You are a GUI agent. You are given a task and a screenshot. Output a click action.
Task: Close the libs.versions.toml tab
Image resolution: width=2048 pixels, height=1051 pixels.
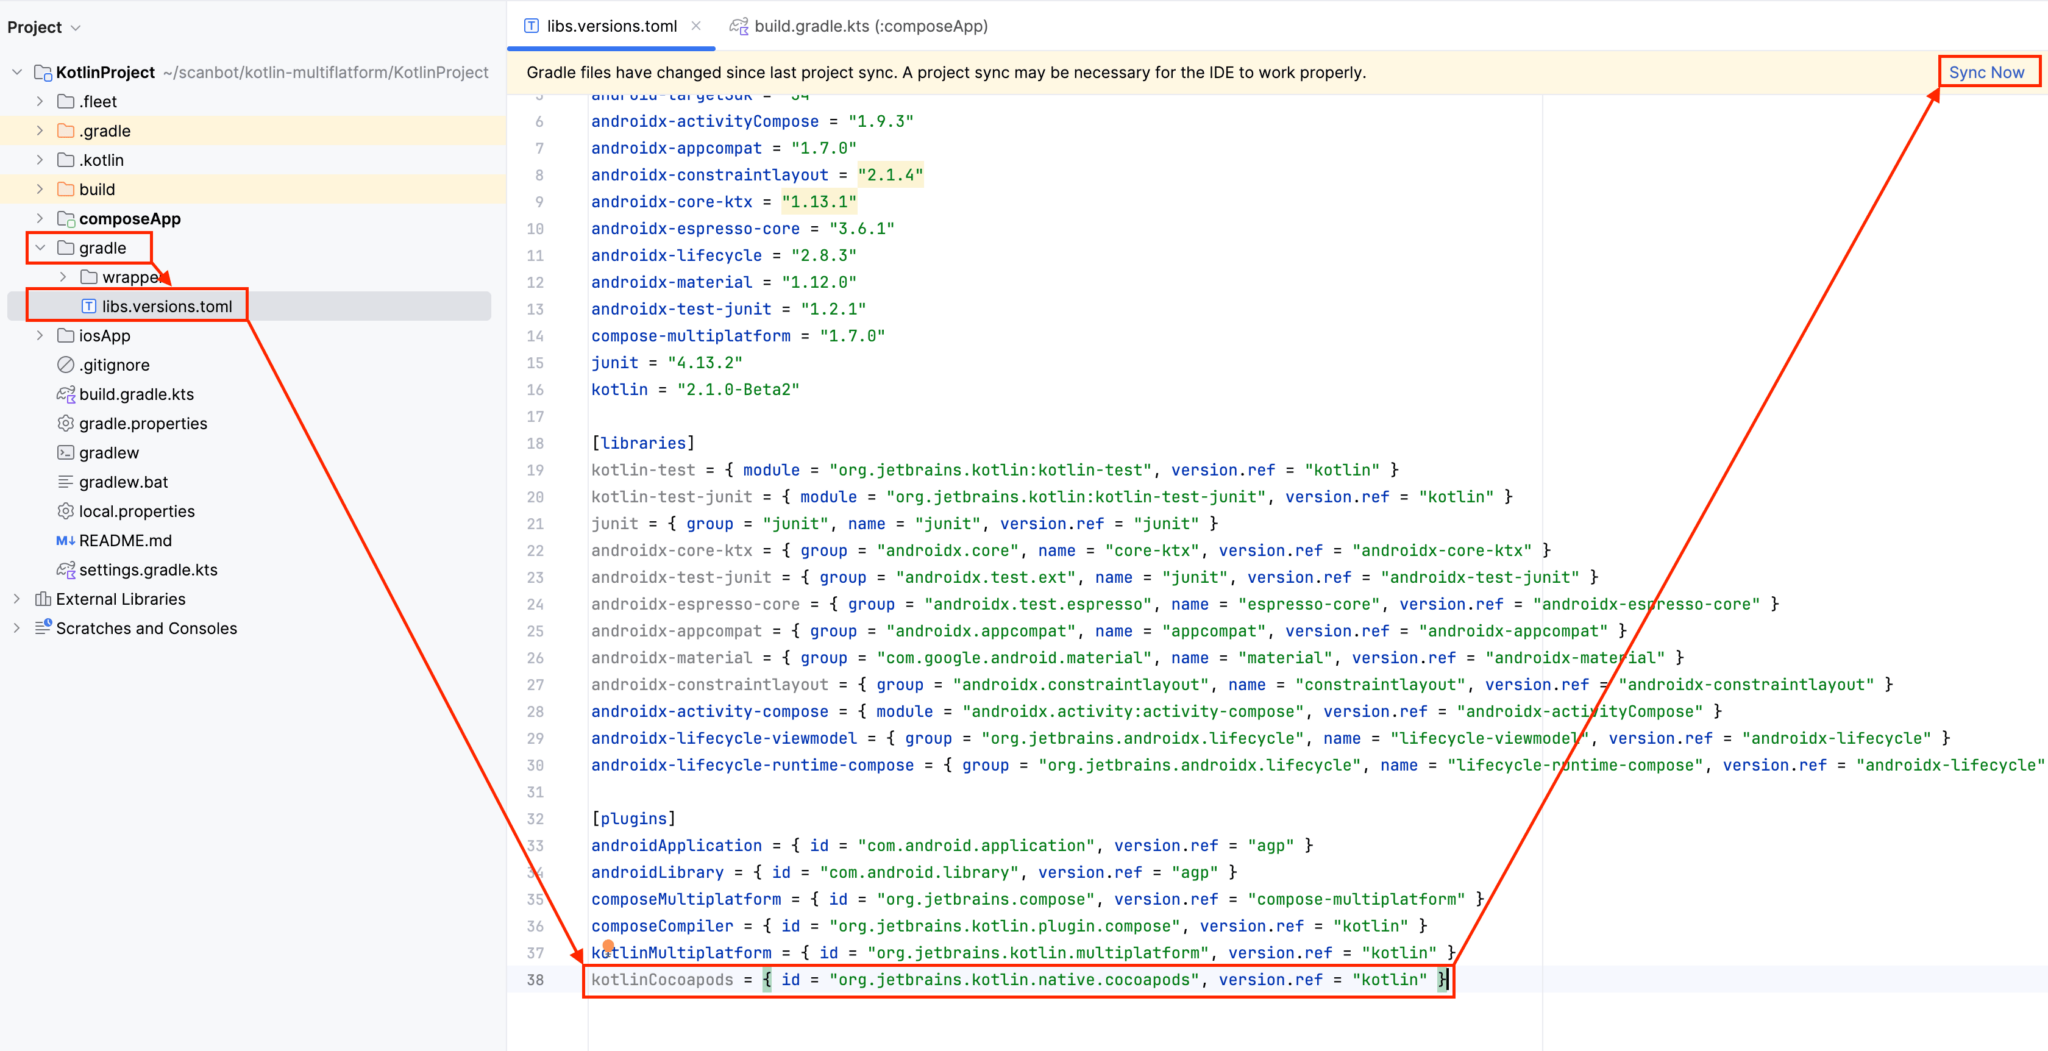[696, 26]
